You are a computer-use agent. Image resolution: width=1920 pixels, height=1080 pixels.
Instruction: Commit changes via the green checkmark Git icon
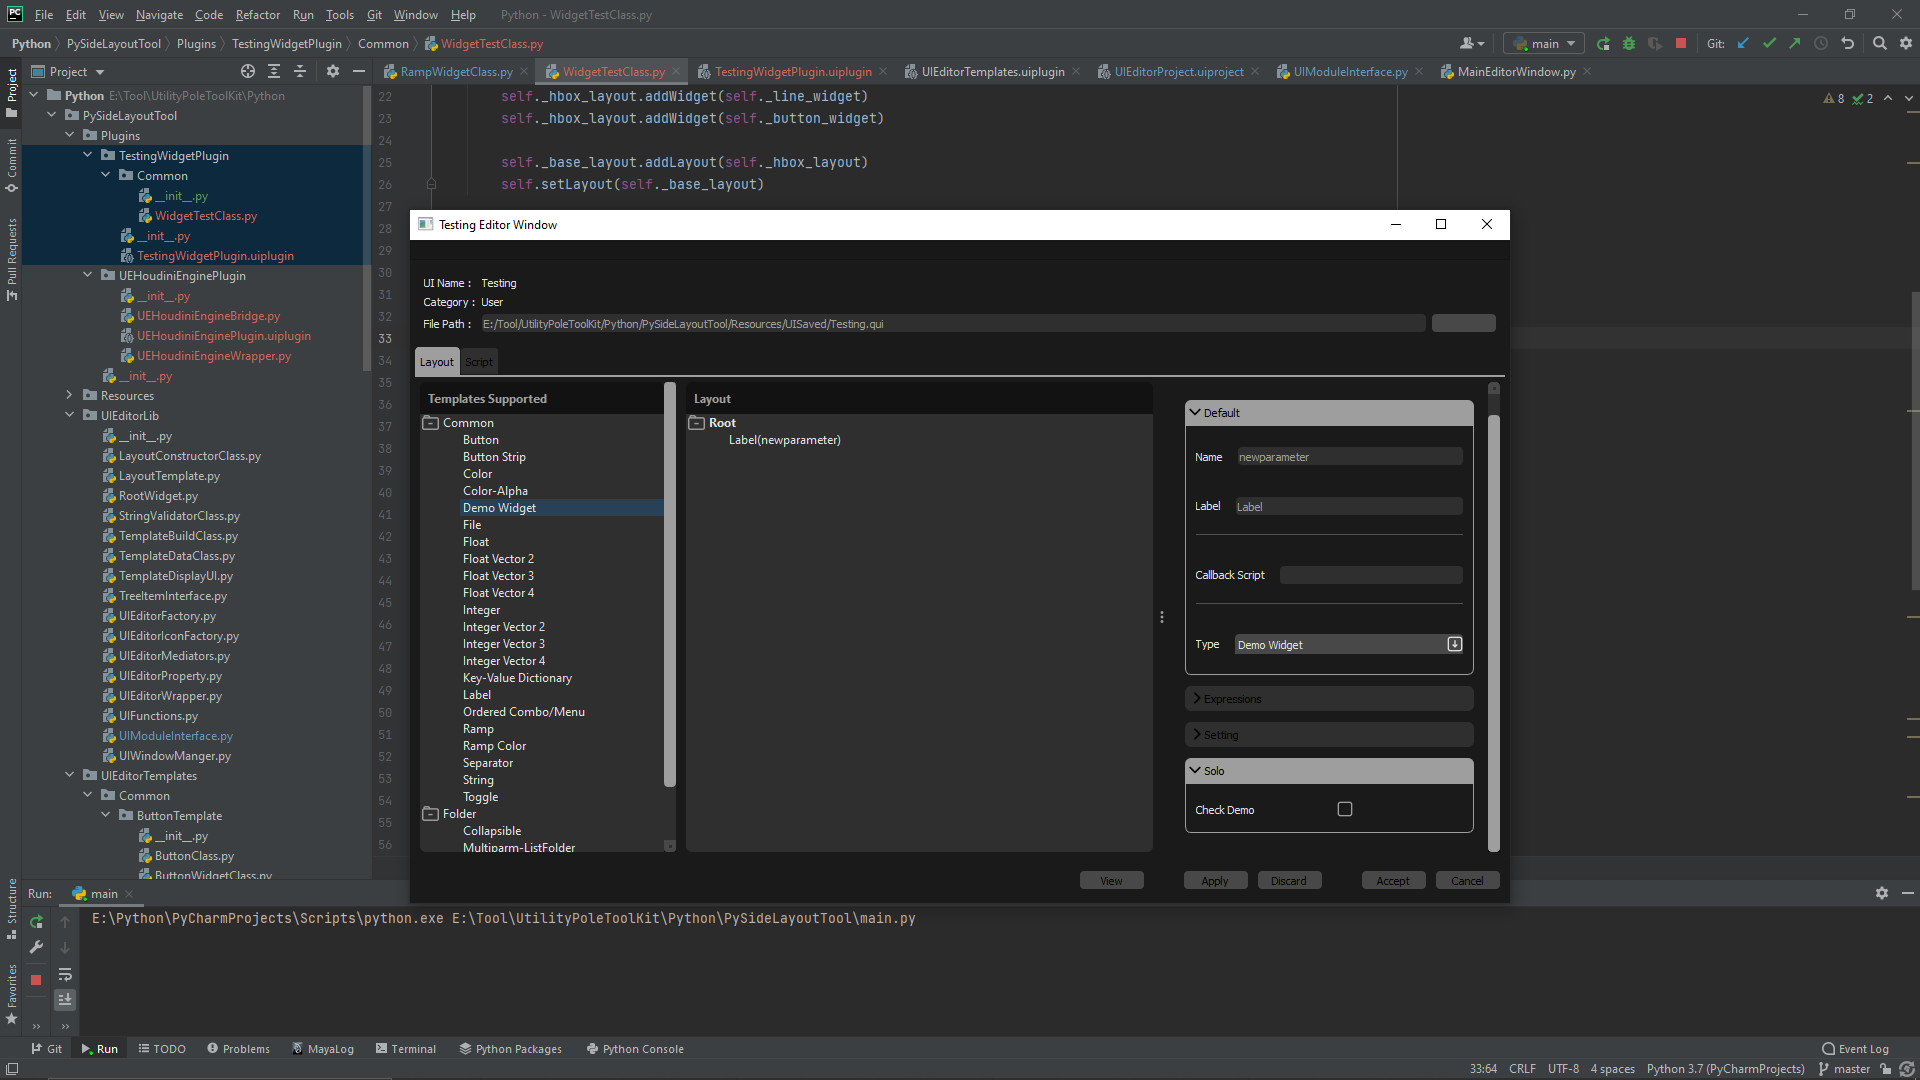(1770, 43)
